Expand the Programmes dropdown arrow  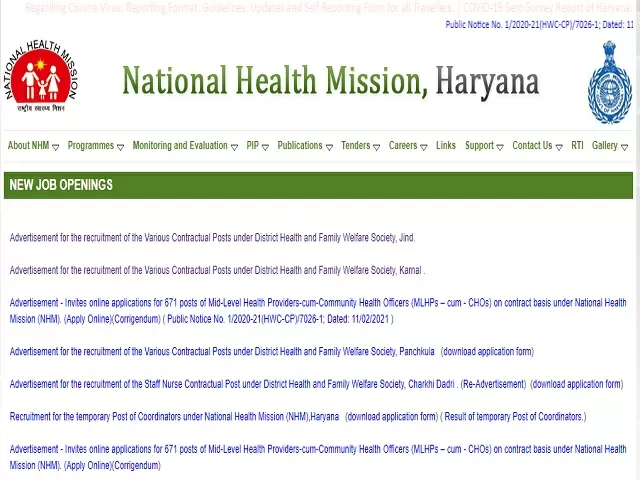(120, 147)
